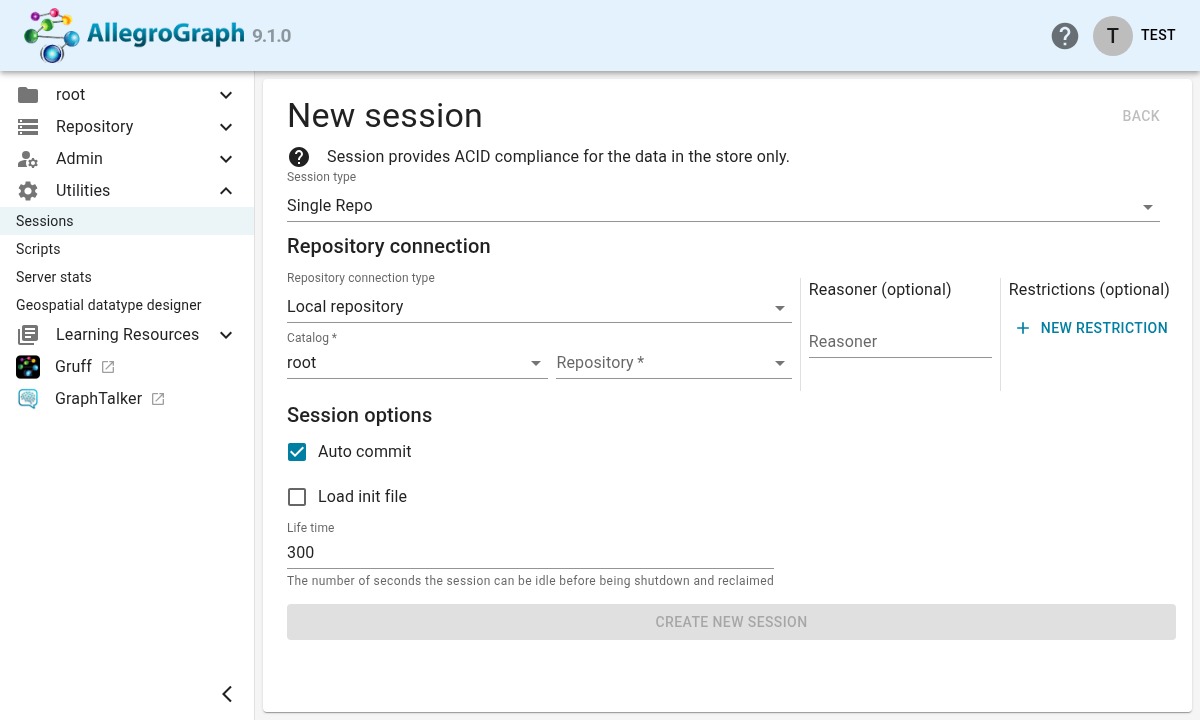Click the Utilities menu label
1200x720 pixels.
coord(83,191)
